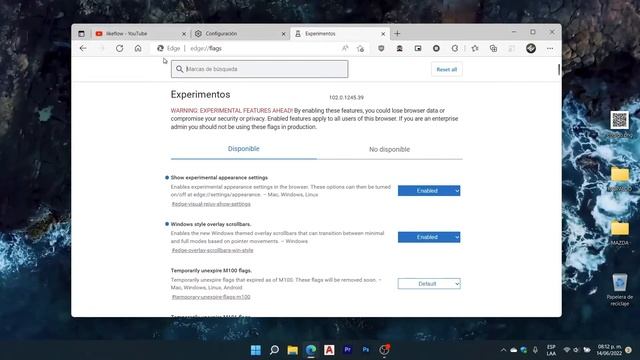Viewport: 640px width, 360px height.
Task: Switch to the YouTube tab
Action: (x=140, y=33)
